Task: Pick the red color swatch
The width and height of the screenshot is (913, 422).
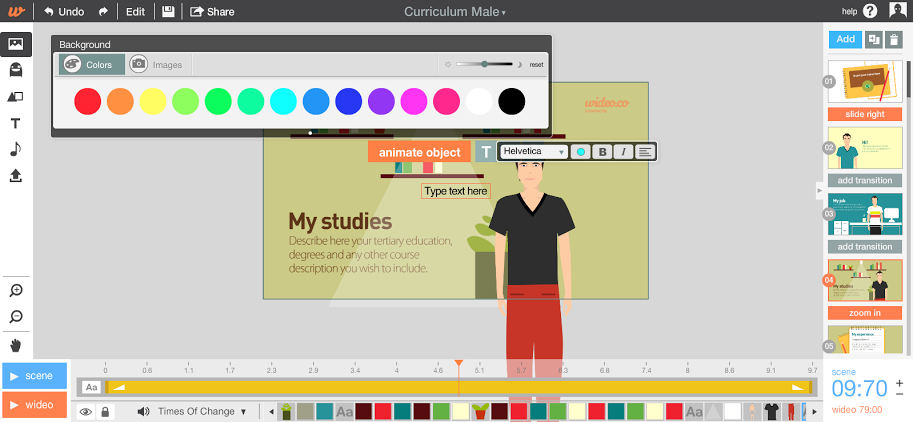Action: click(x=88, y=101)
